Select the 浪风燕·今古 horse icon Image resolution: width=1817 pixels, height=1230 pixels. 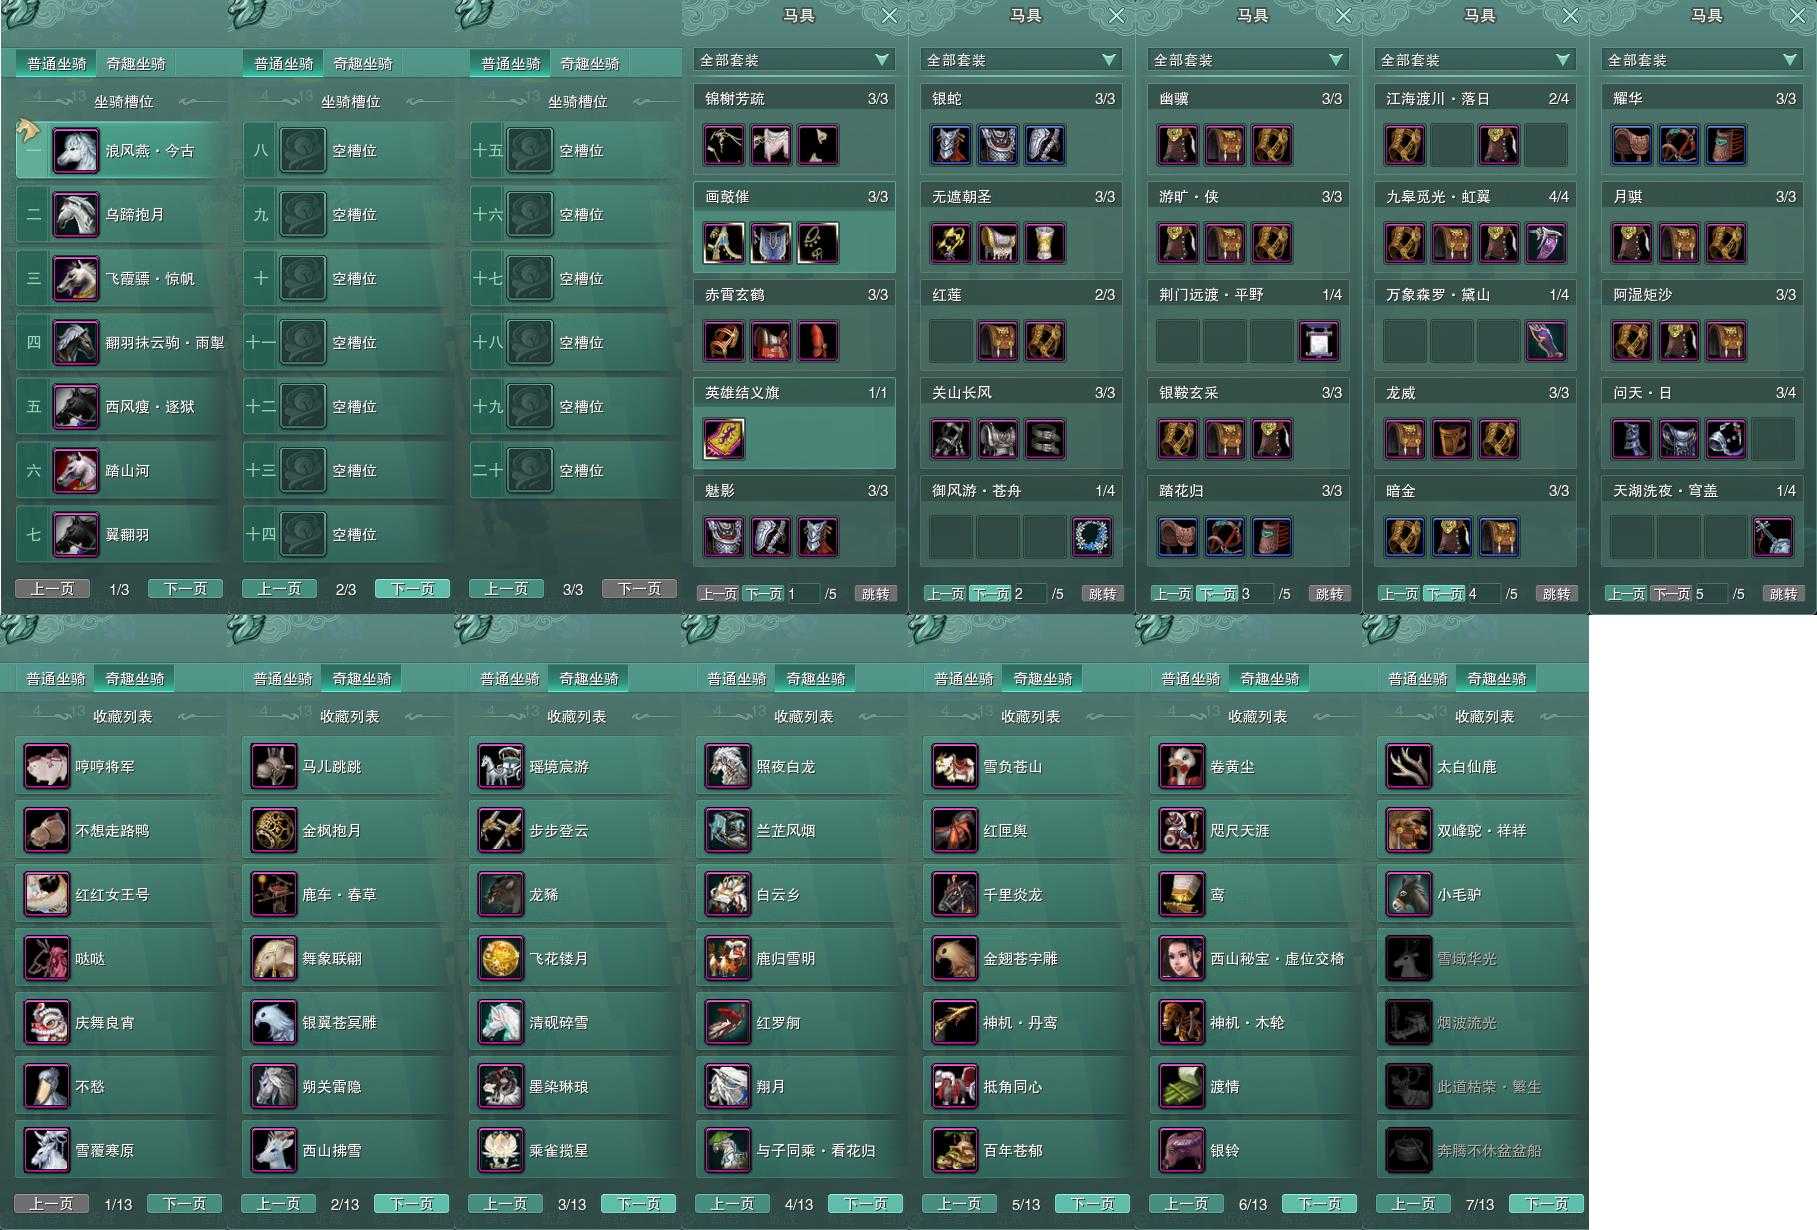tap(75, 151)
